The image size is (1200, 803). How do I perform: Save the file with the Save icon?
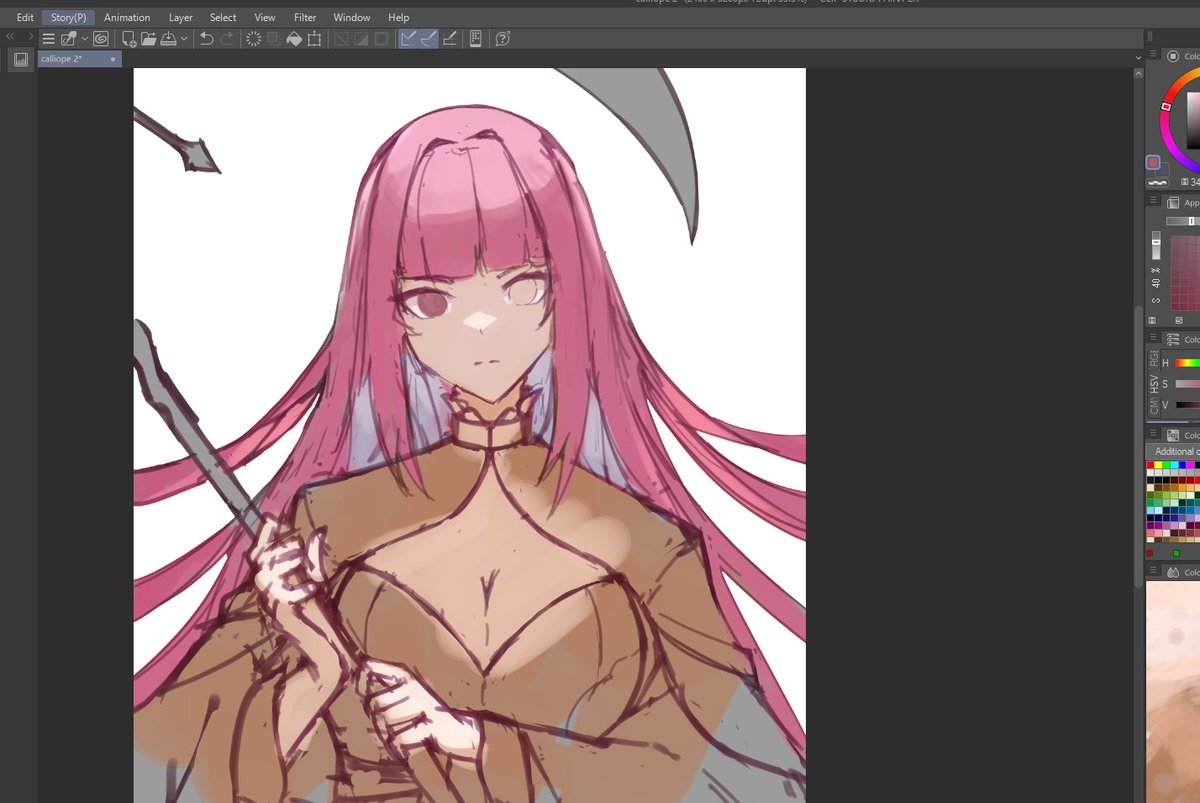click(x=168, y=39)
